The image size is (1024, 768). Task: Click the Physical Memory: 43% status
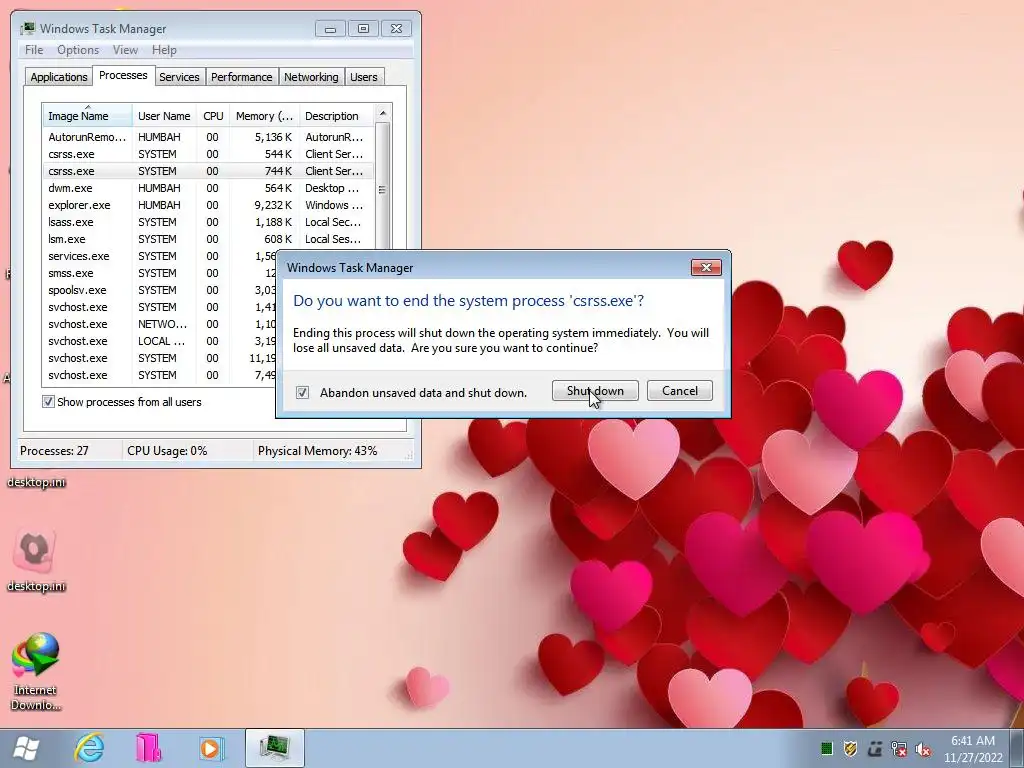(317, 451)
